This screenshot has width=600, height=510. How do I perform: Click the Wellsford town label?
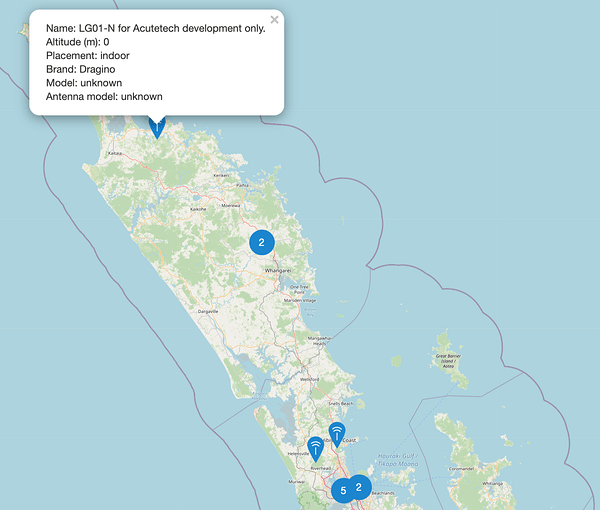point(310,379)
